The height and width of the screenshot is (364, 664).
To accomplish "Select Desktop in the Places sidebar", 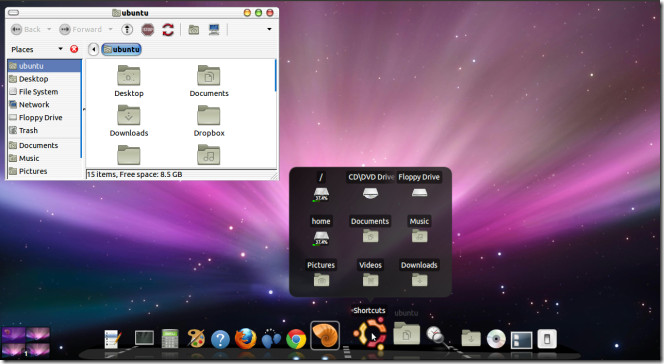I will [44, 79].
